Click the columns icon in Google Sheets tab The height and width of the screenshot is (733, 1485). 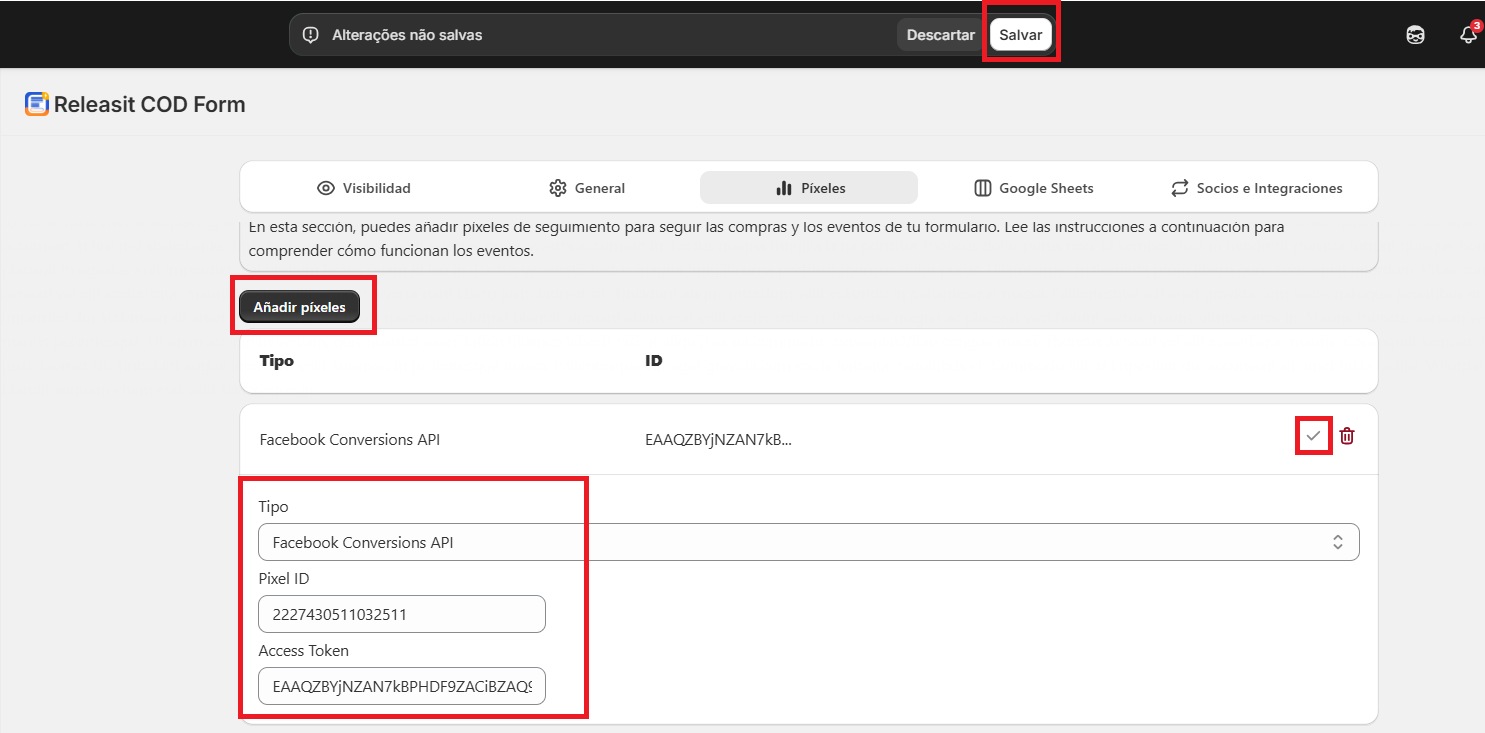[982, 188]
